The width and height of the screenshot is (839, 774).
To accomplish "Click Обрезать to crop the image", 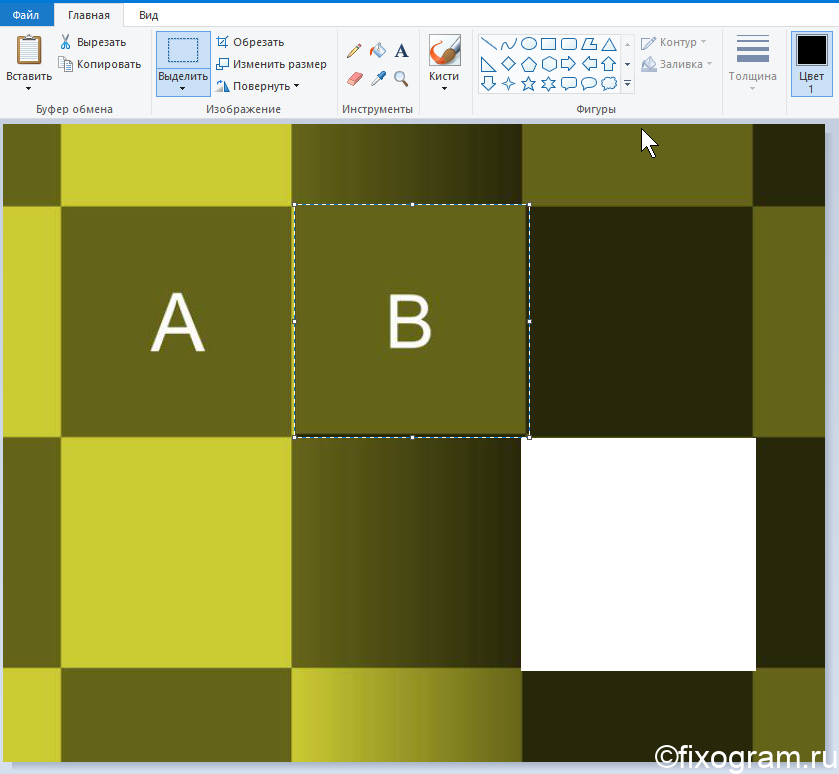I will [x=258, y=42].
